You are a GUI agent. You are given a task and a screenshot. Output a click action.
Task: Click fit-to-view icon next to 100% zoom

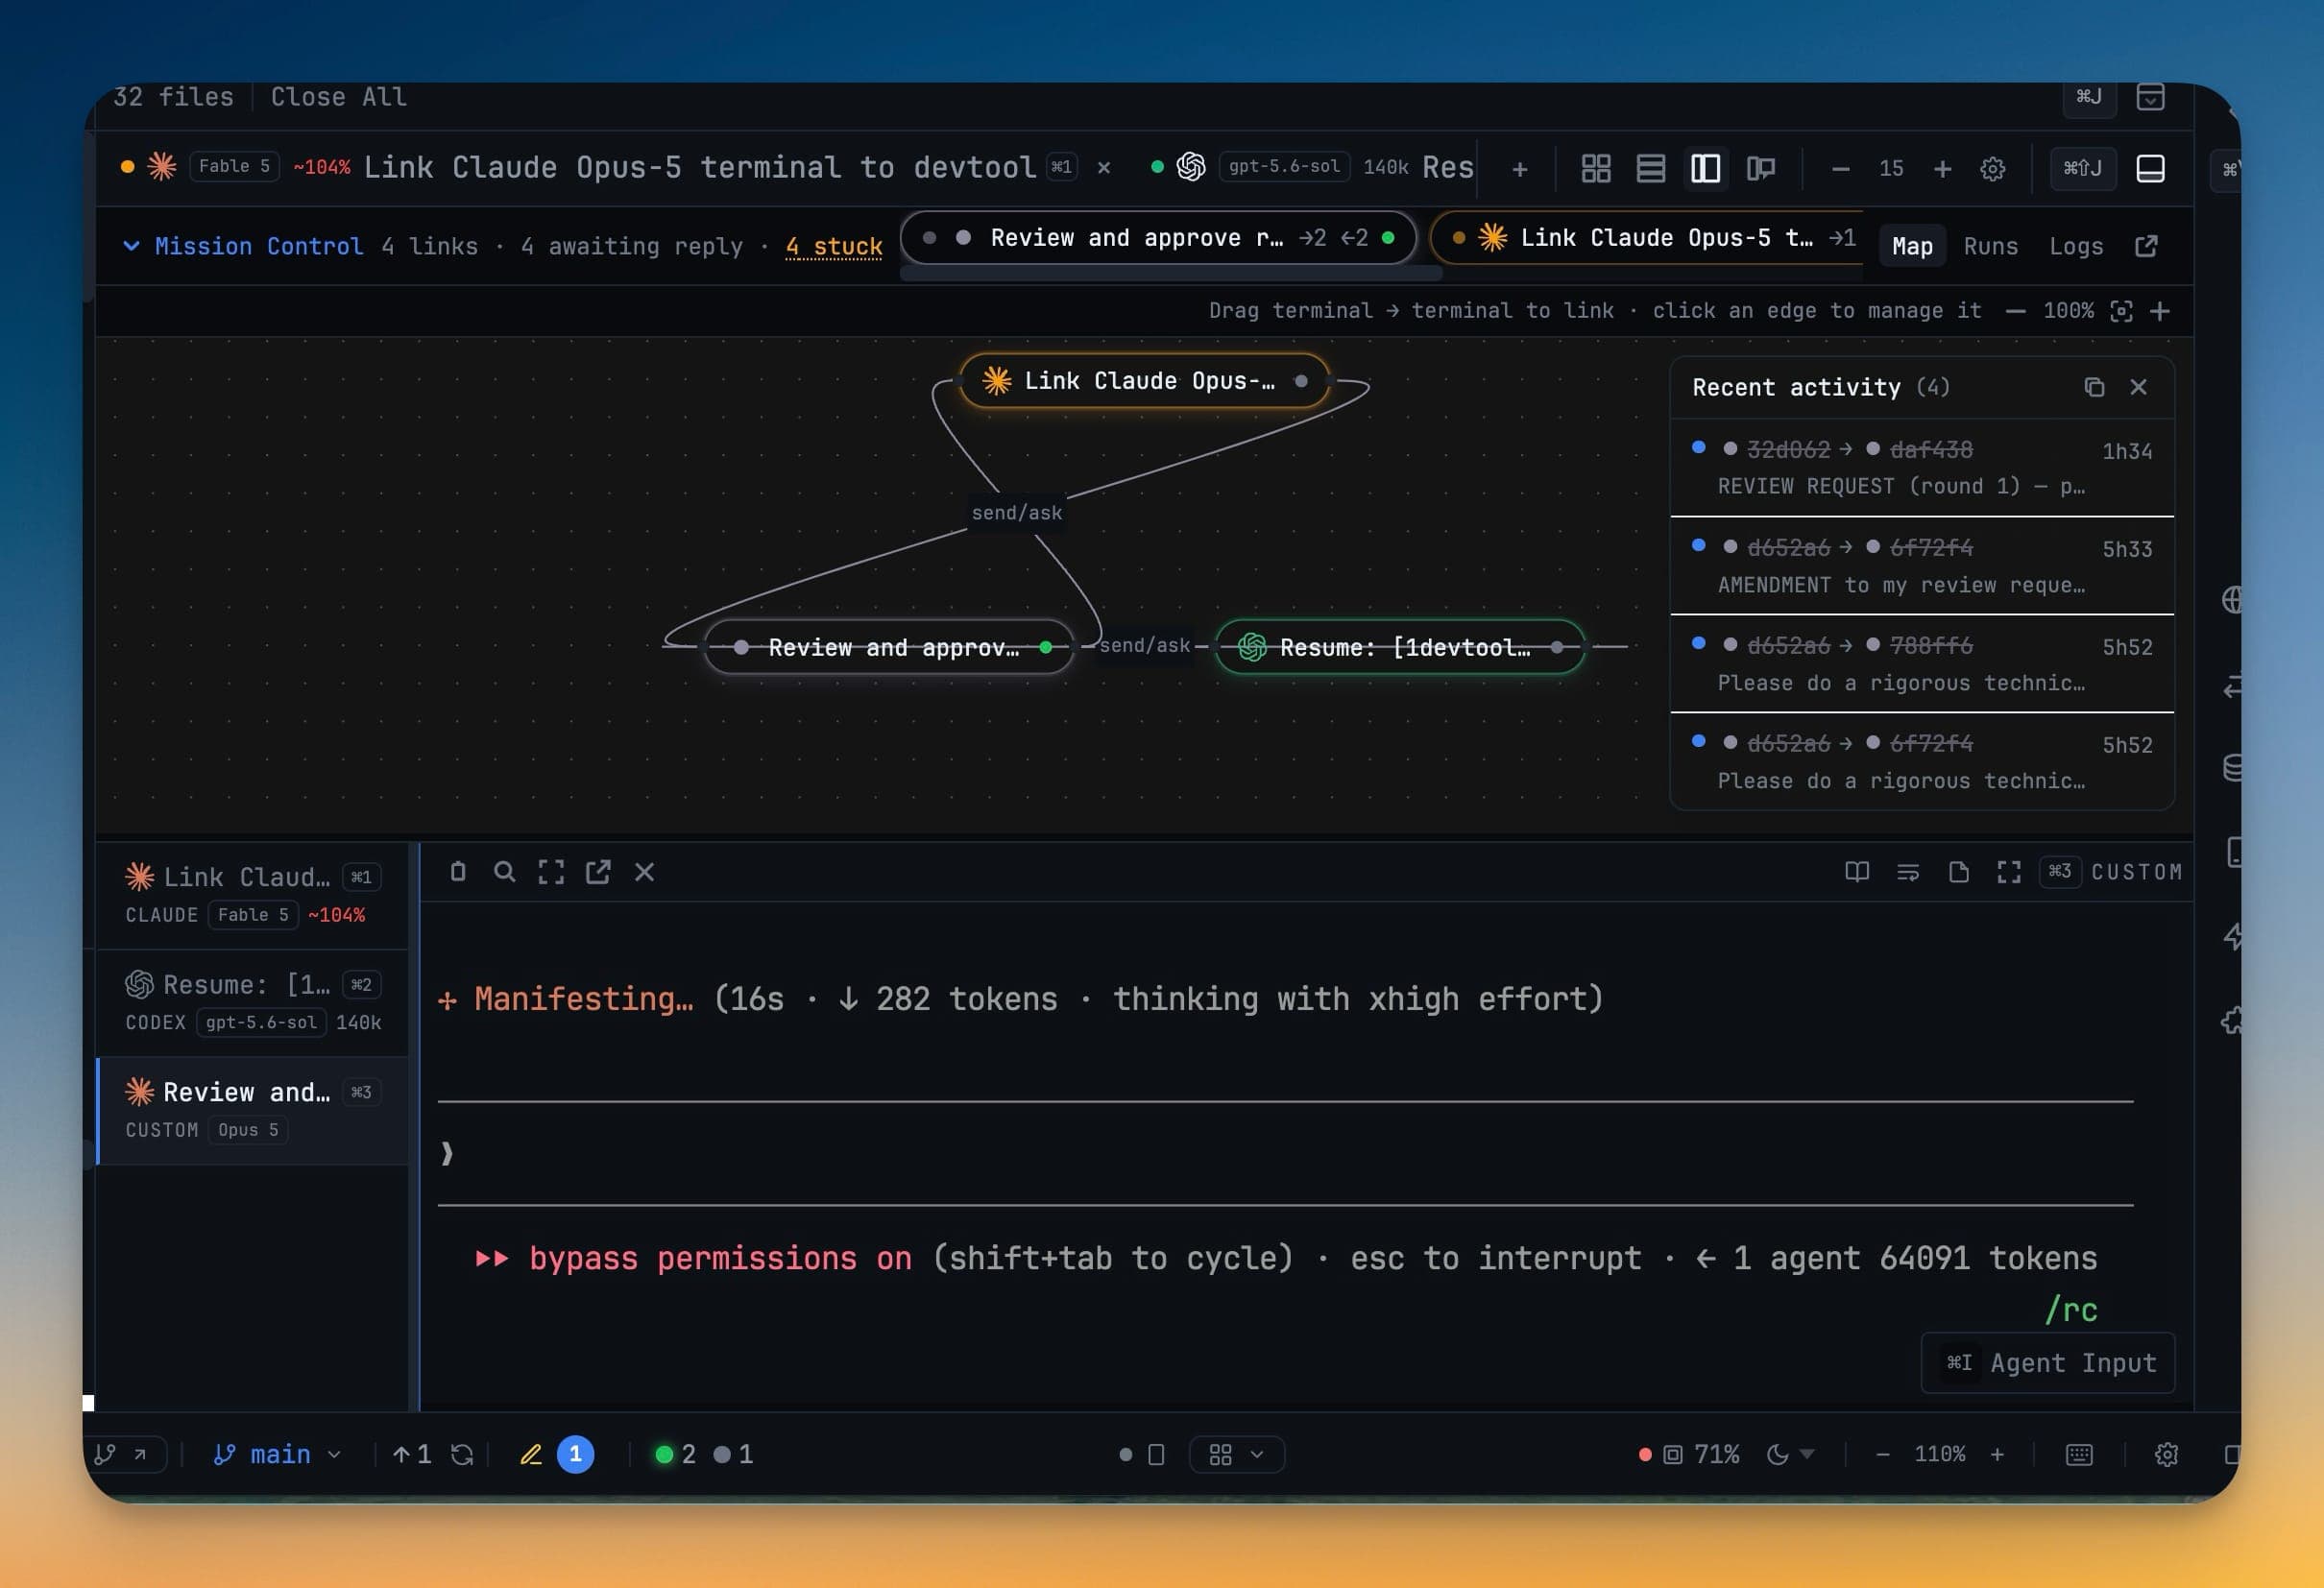click(2121, 311)
